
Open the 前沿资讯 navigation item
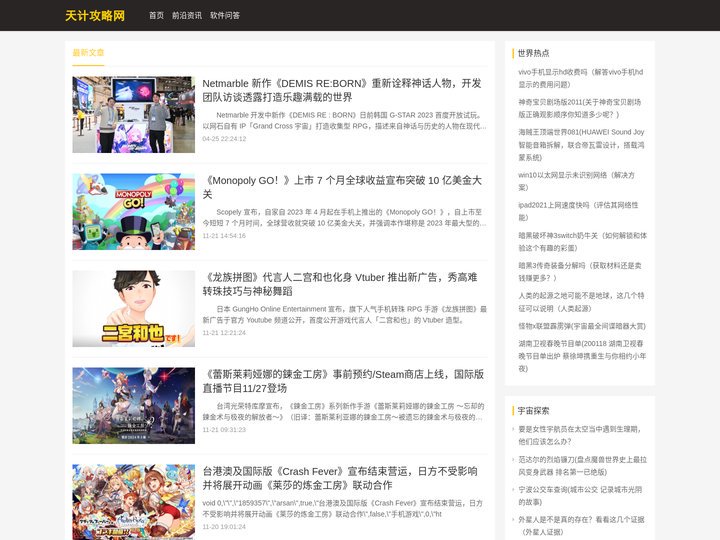tap(187, 15)
